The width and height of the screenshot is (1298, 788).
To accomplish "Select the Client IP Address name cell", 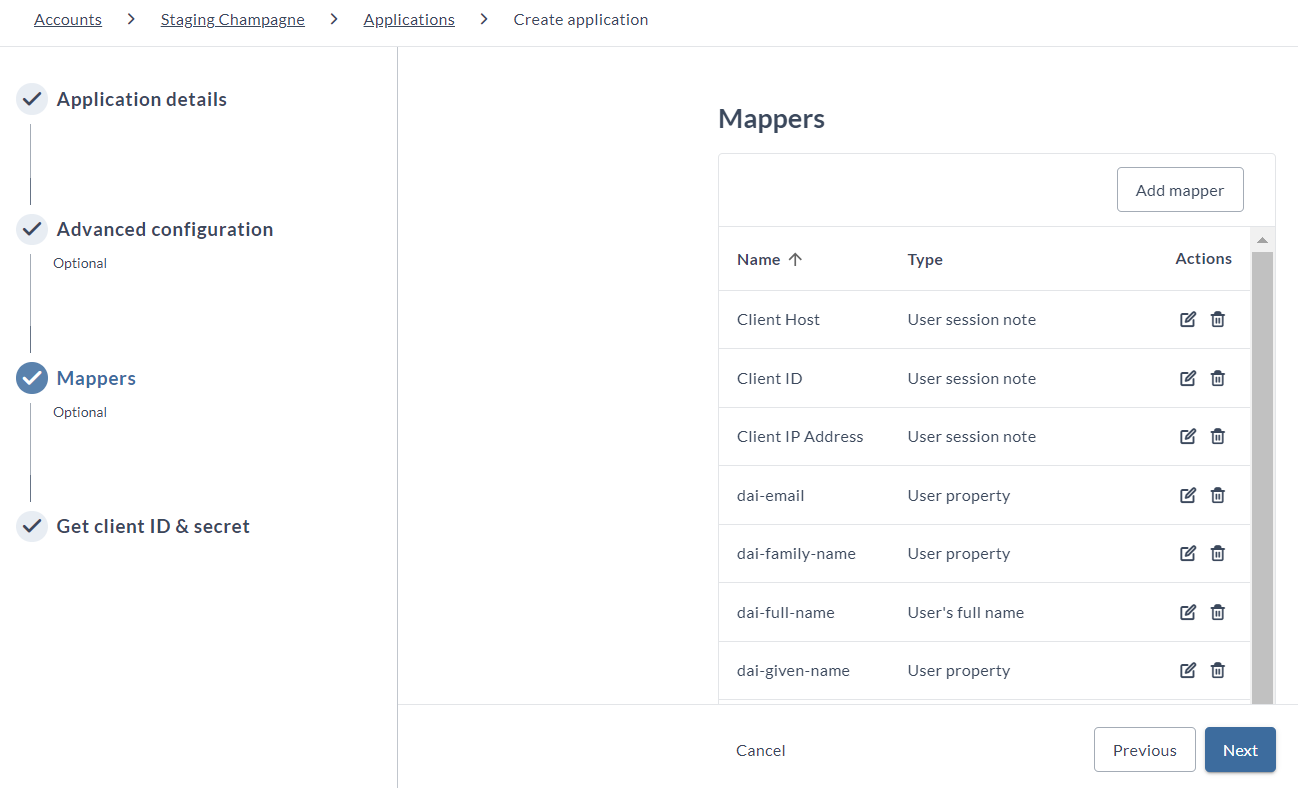I will click(x=800, y=436).
